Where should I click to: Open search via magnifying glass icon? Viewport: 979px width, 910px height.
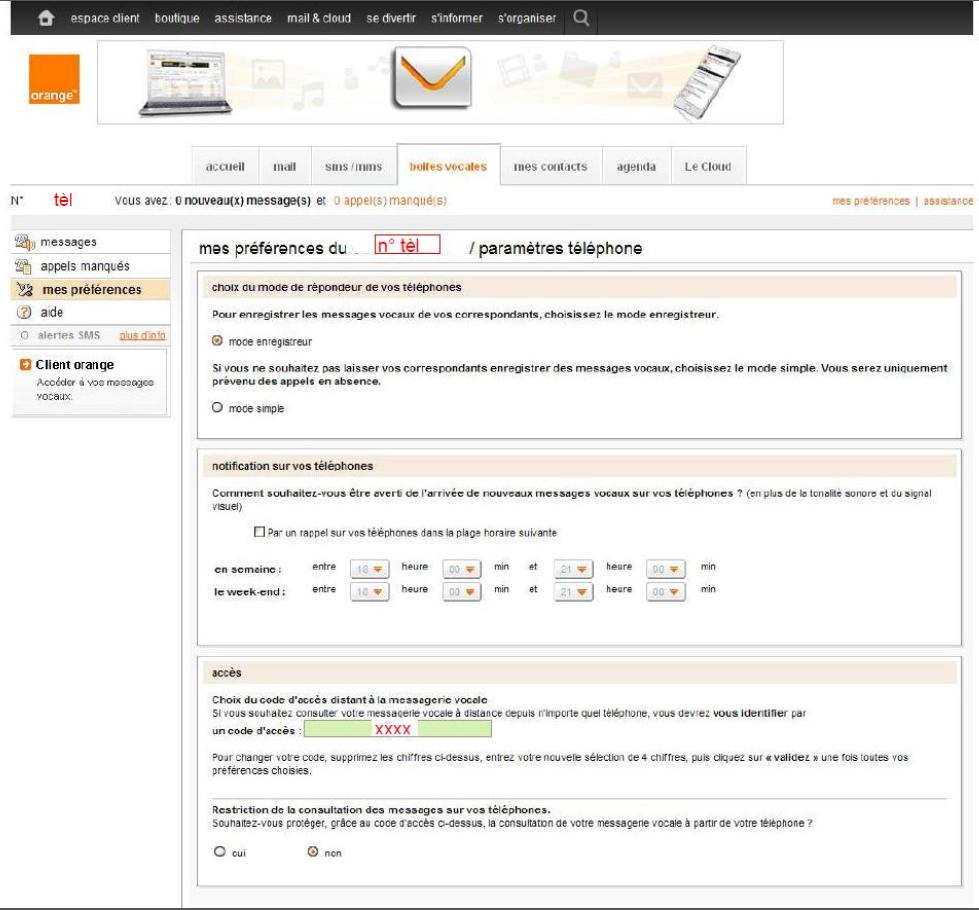(580, 18)
